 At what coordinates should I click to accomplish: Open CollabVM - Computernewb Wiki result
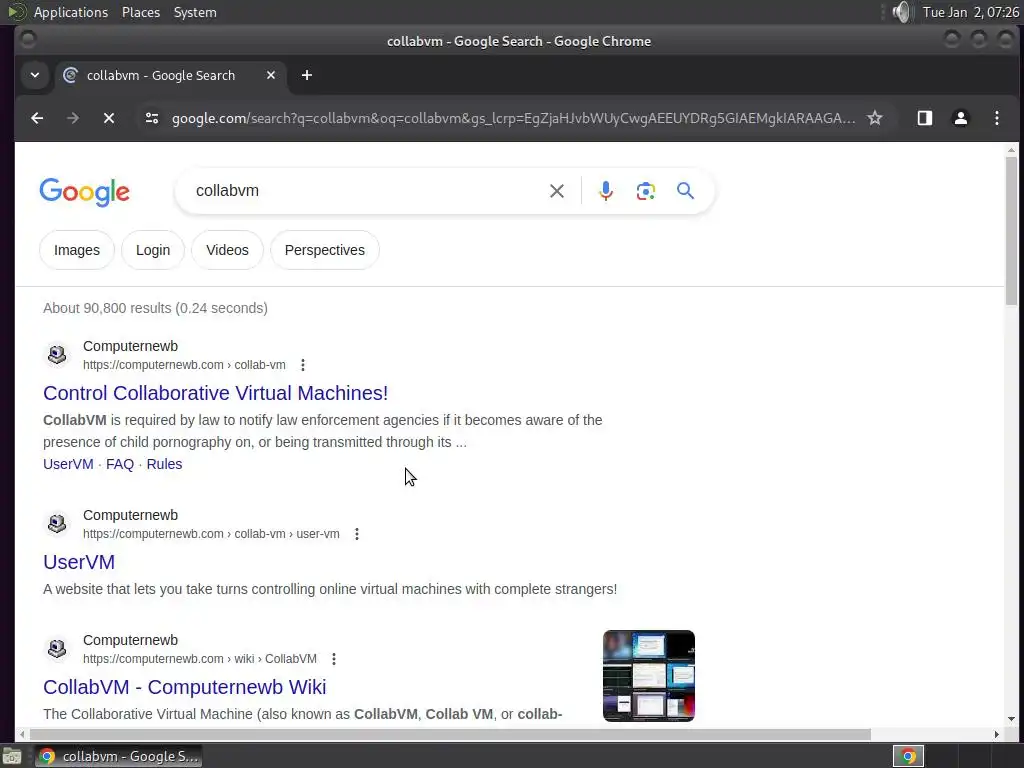(x=185, y=687)
